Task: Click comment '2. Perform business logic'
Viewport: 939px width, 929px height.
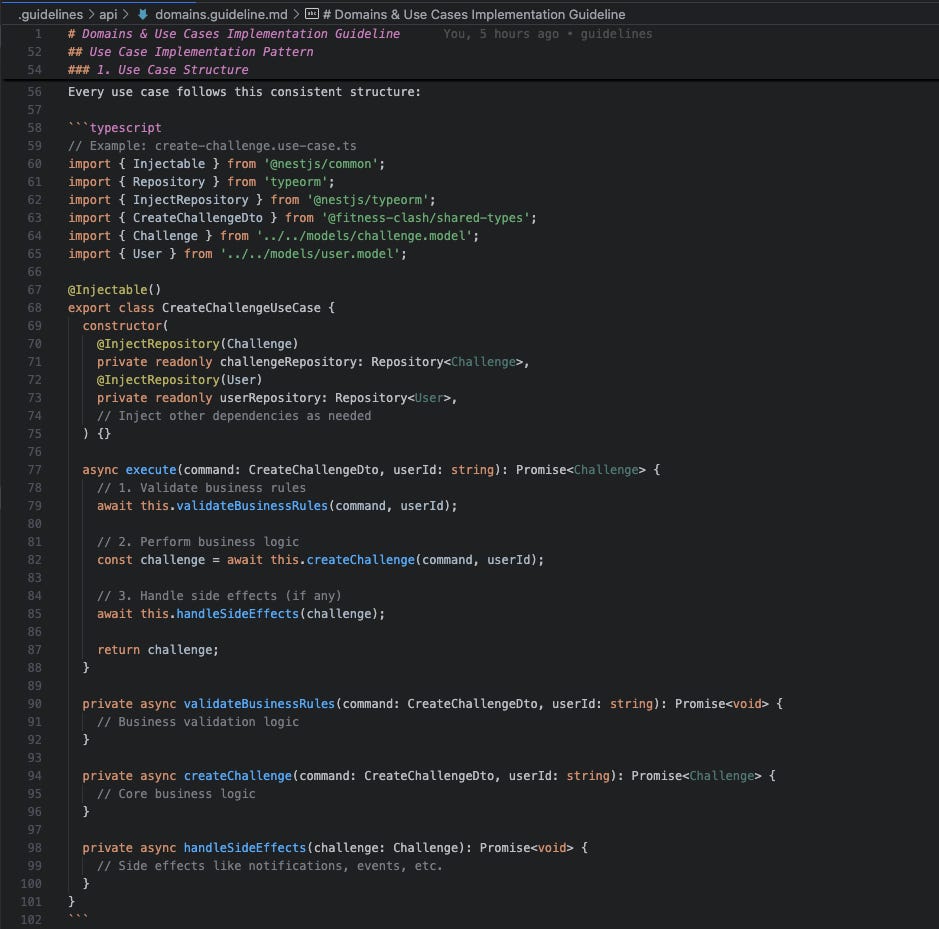Action: point(198,541)
